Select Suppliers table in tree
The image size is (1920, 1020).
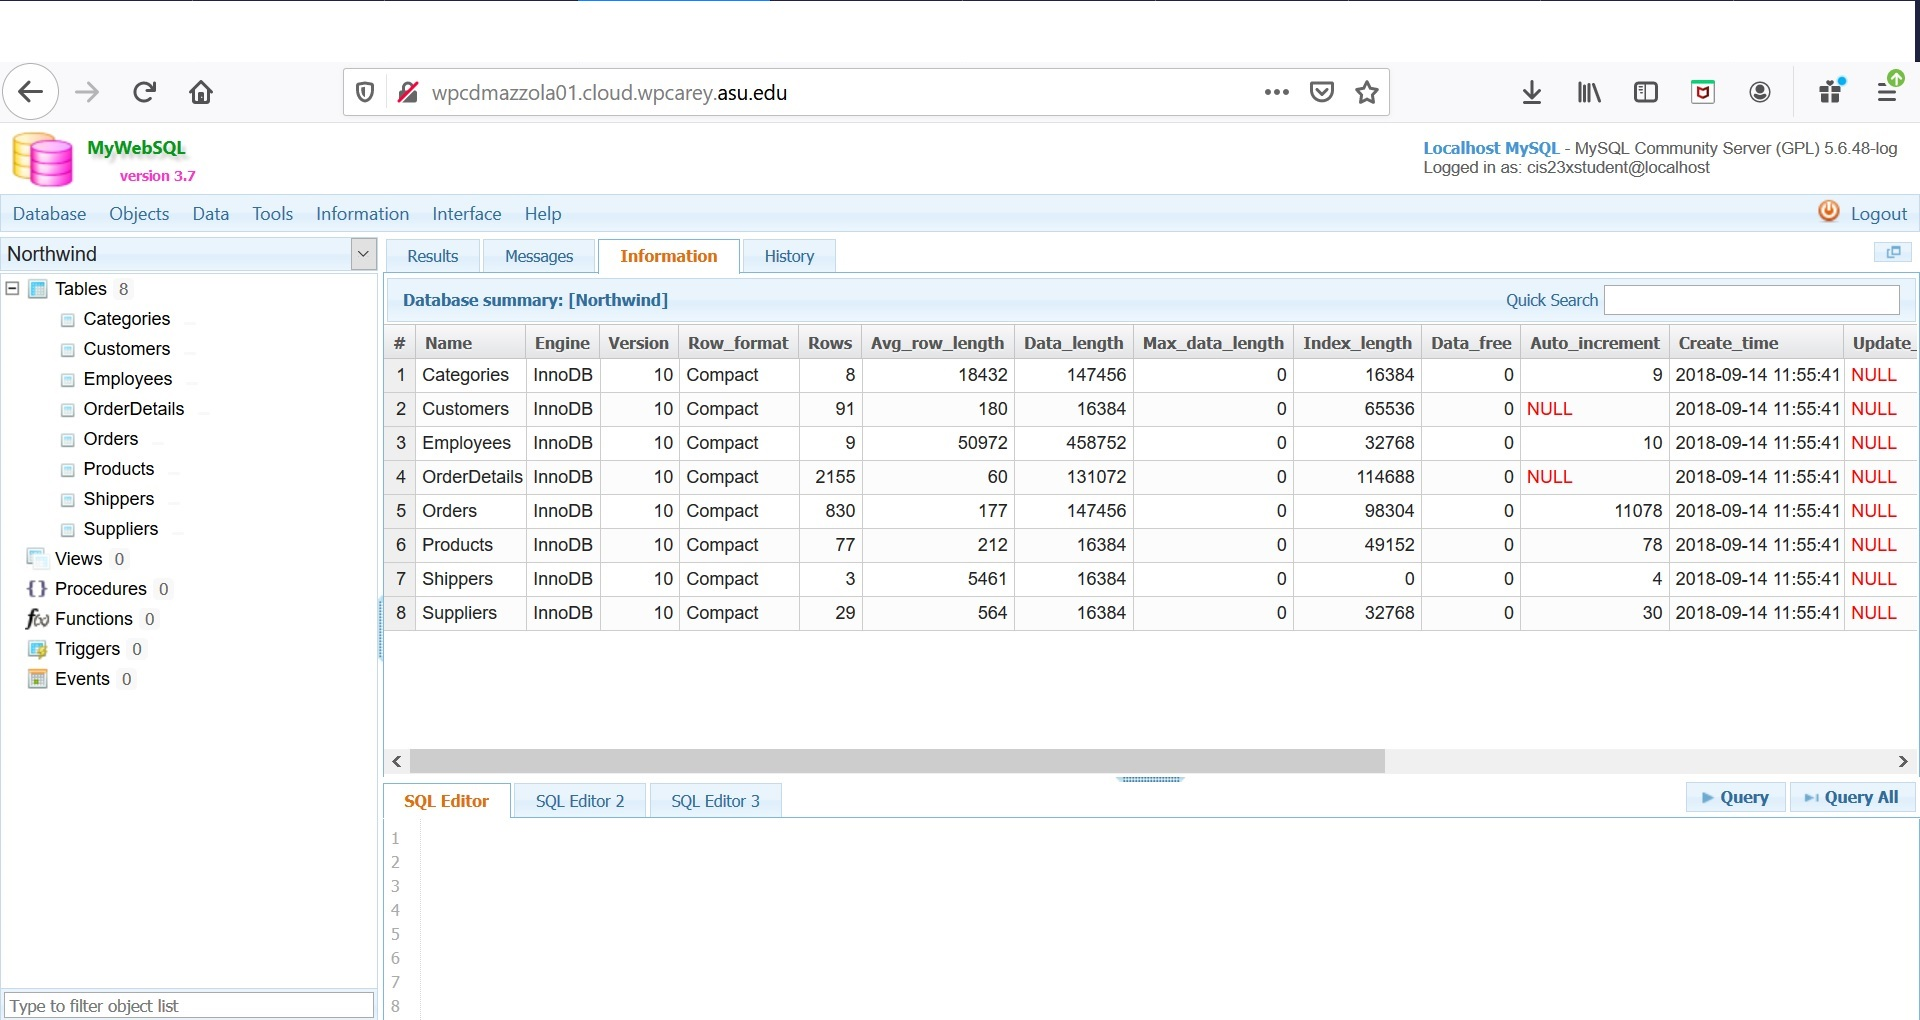click(121, 529)
